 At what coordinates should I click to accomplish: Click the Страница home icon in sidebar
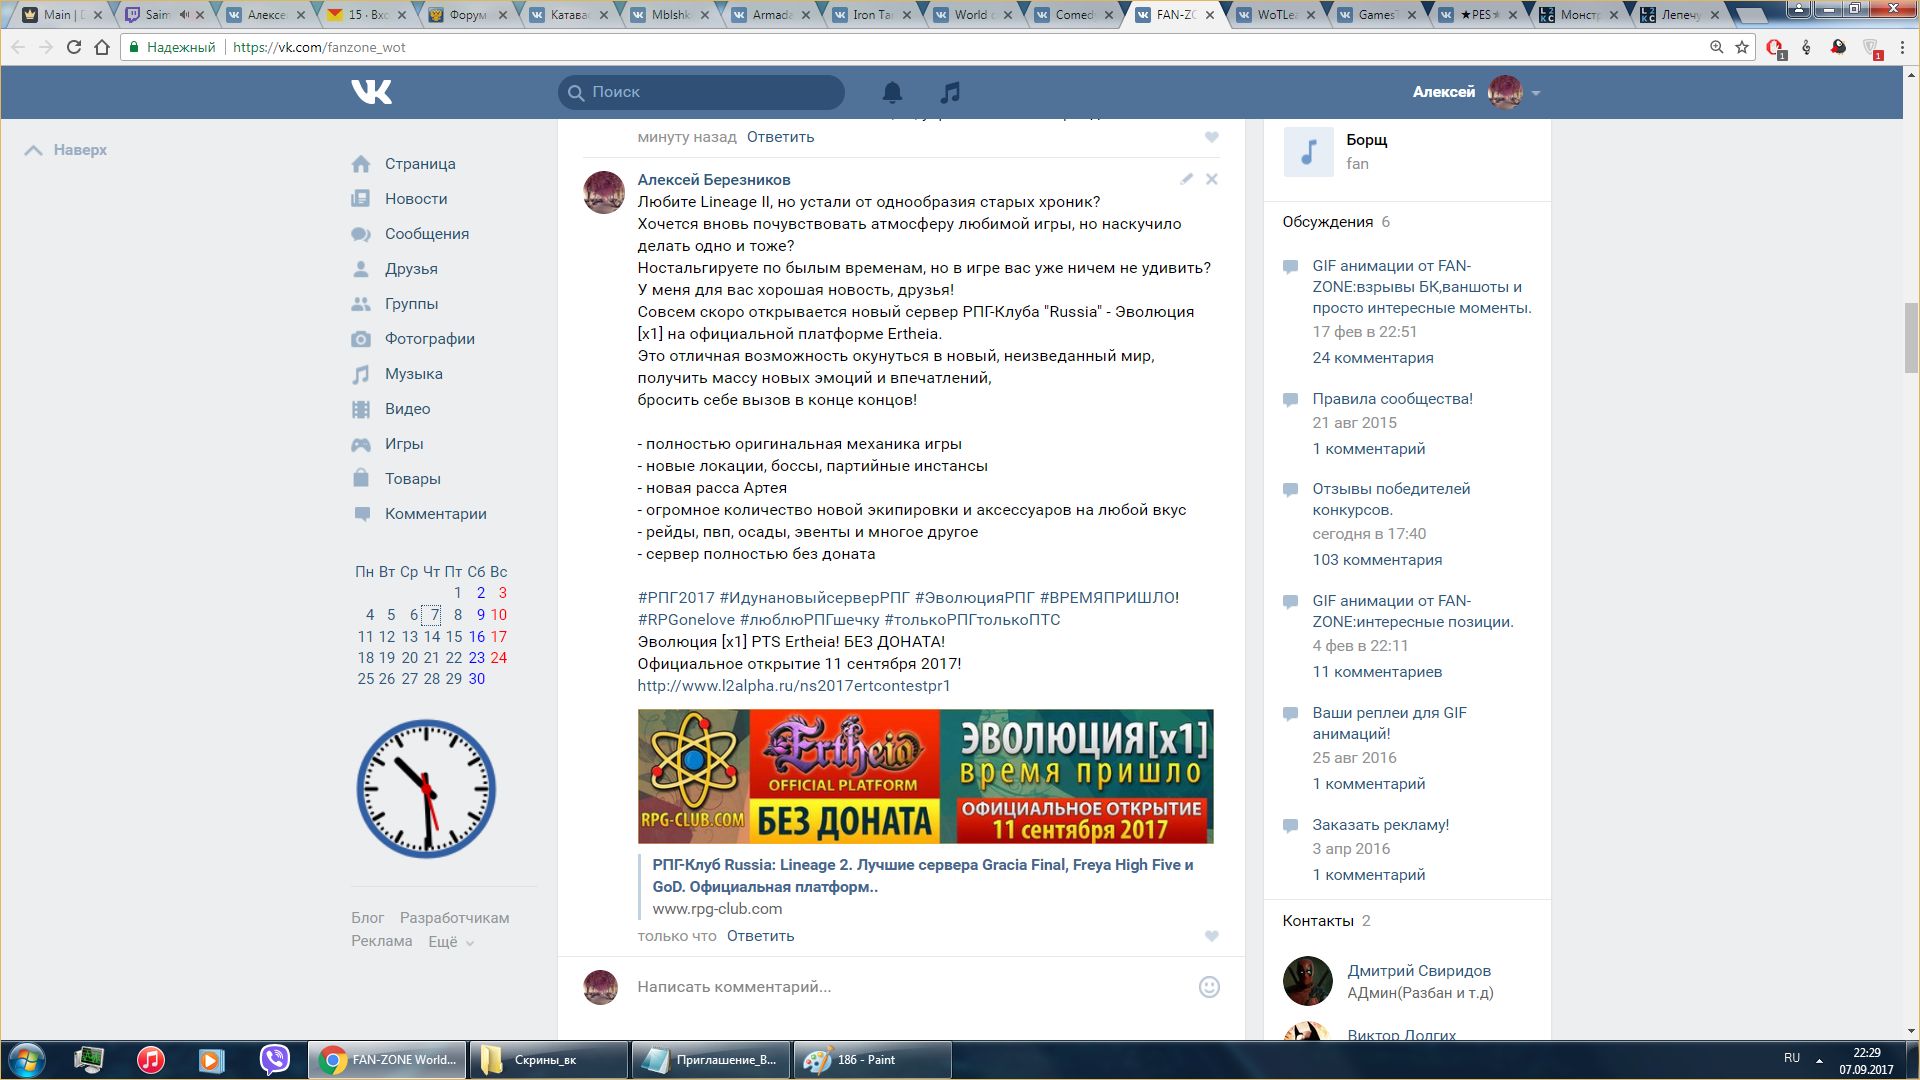361,164
